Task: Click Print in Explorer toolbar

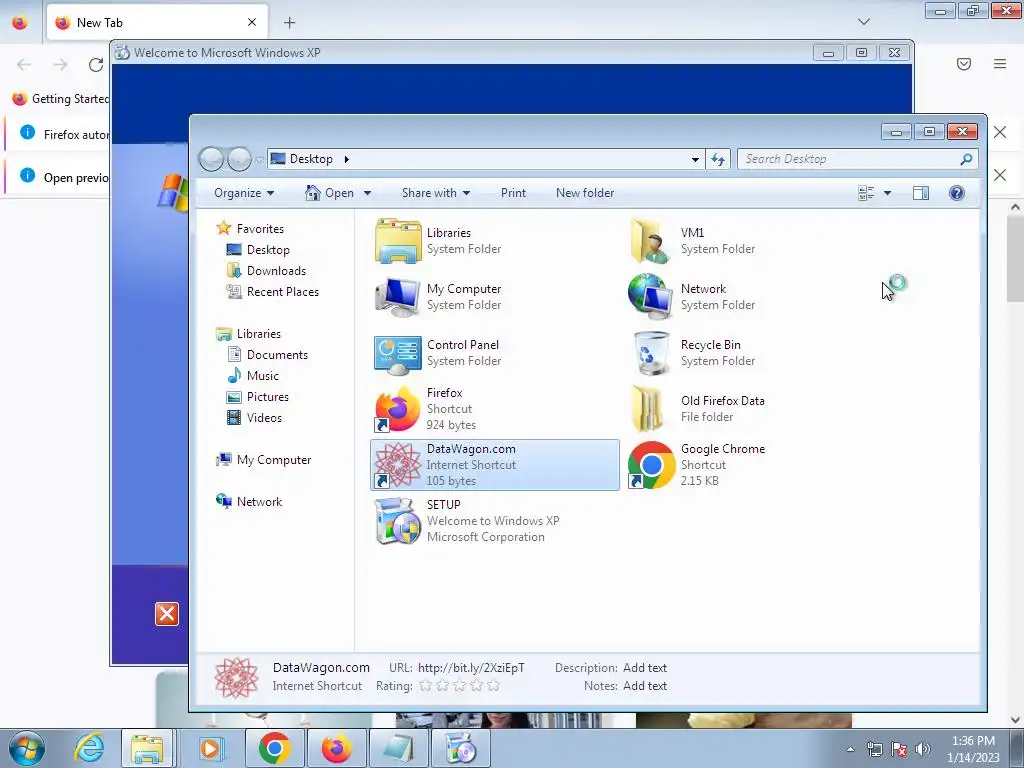Action: point(513,193)
